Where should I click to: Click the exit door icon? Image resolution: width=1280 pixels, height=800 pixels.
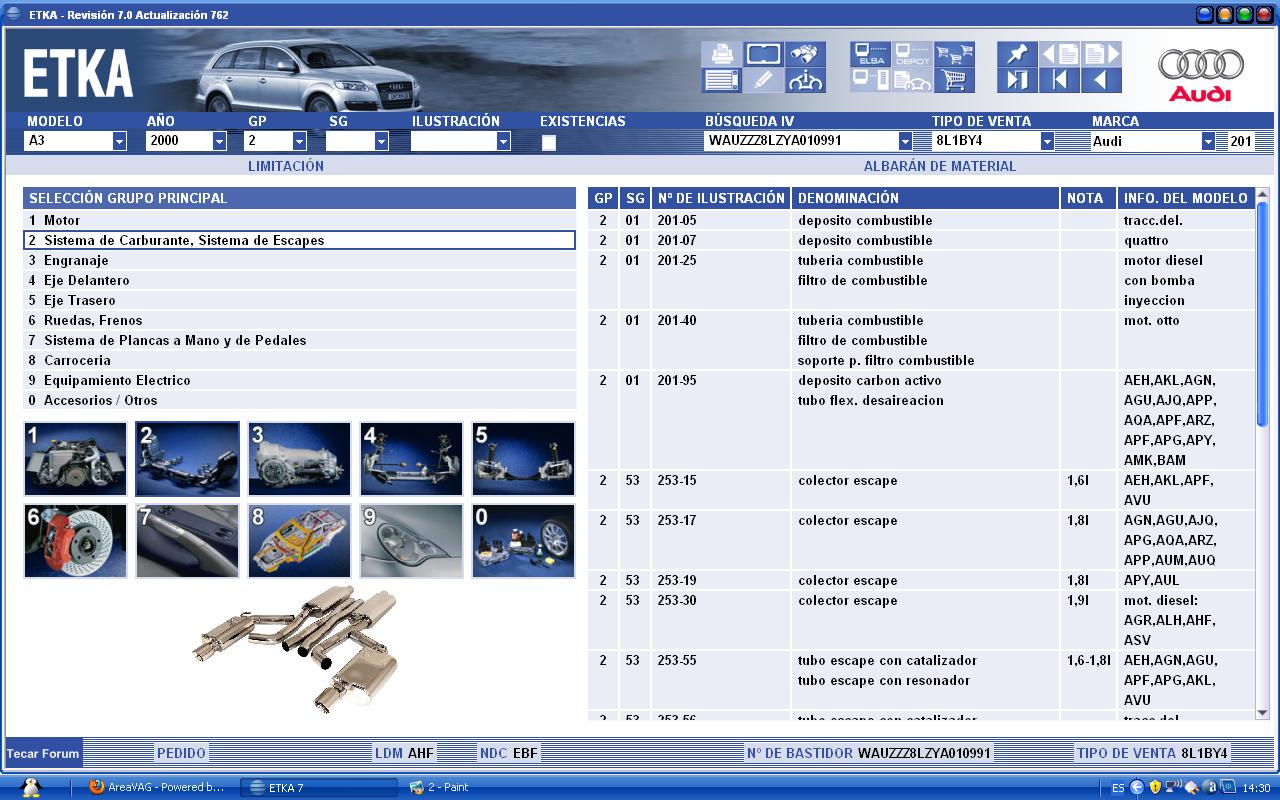pos(1017,81)
